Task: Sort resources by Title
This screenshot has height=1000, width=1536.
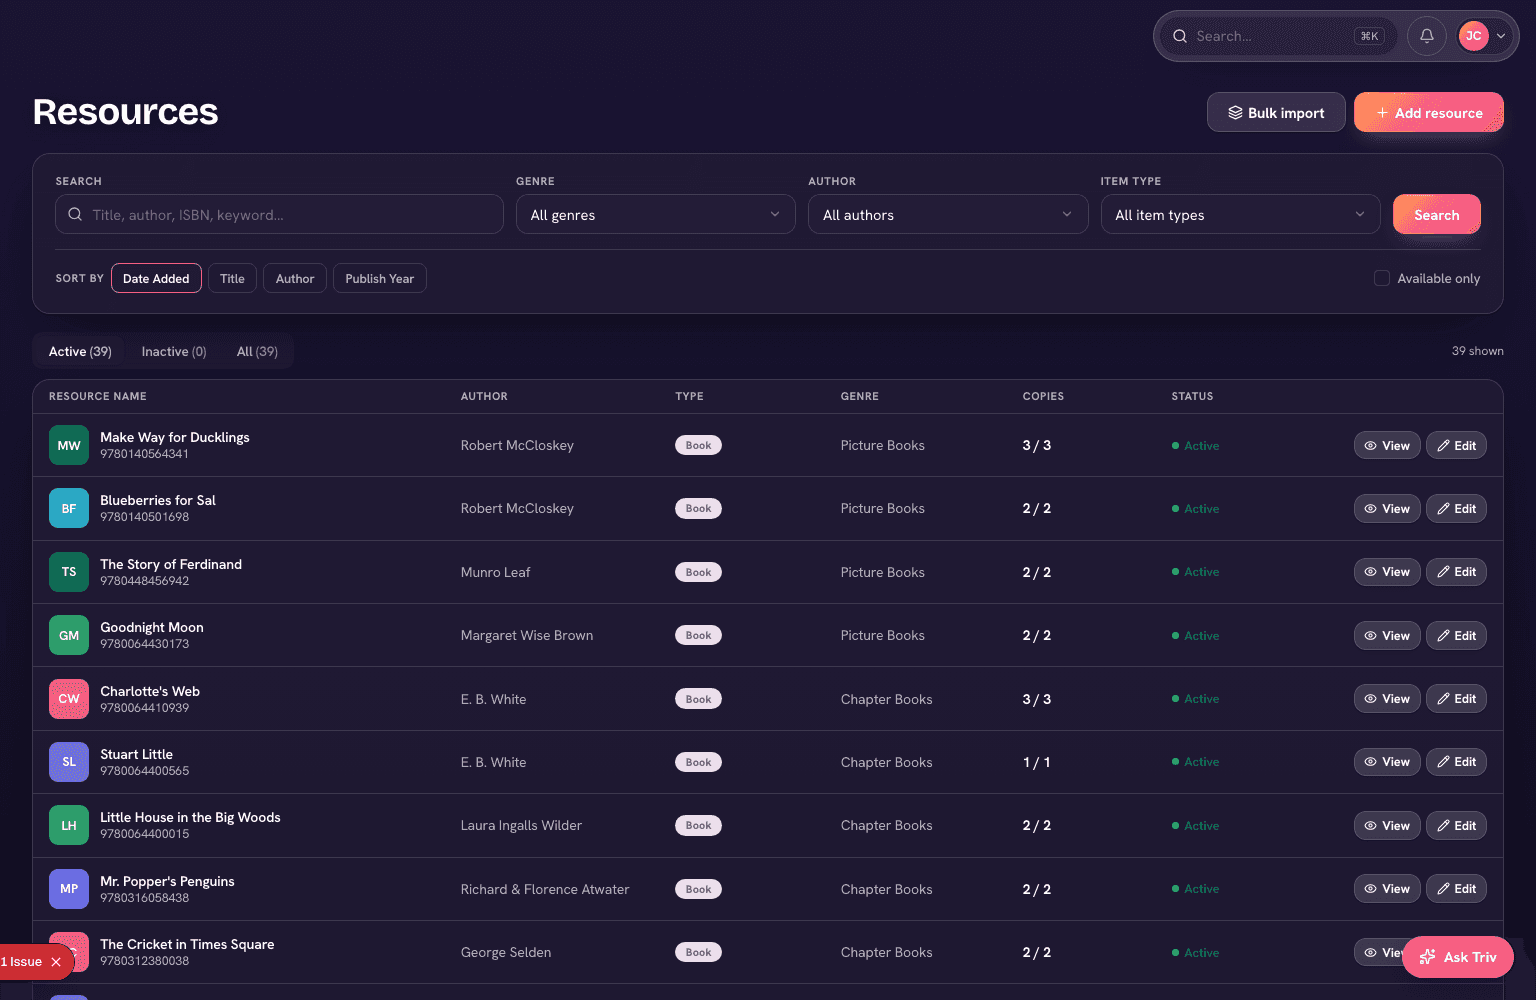Action: coord(232,278)
